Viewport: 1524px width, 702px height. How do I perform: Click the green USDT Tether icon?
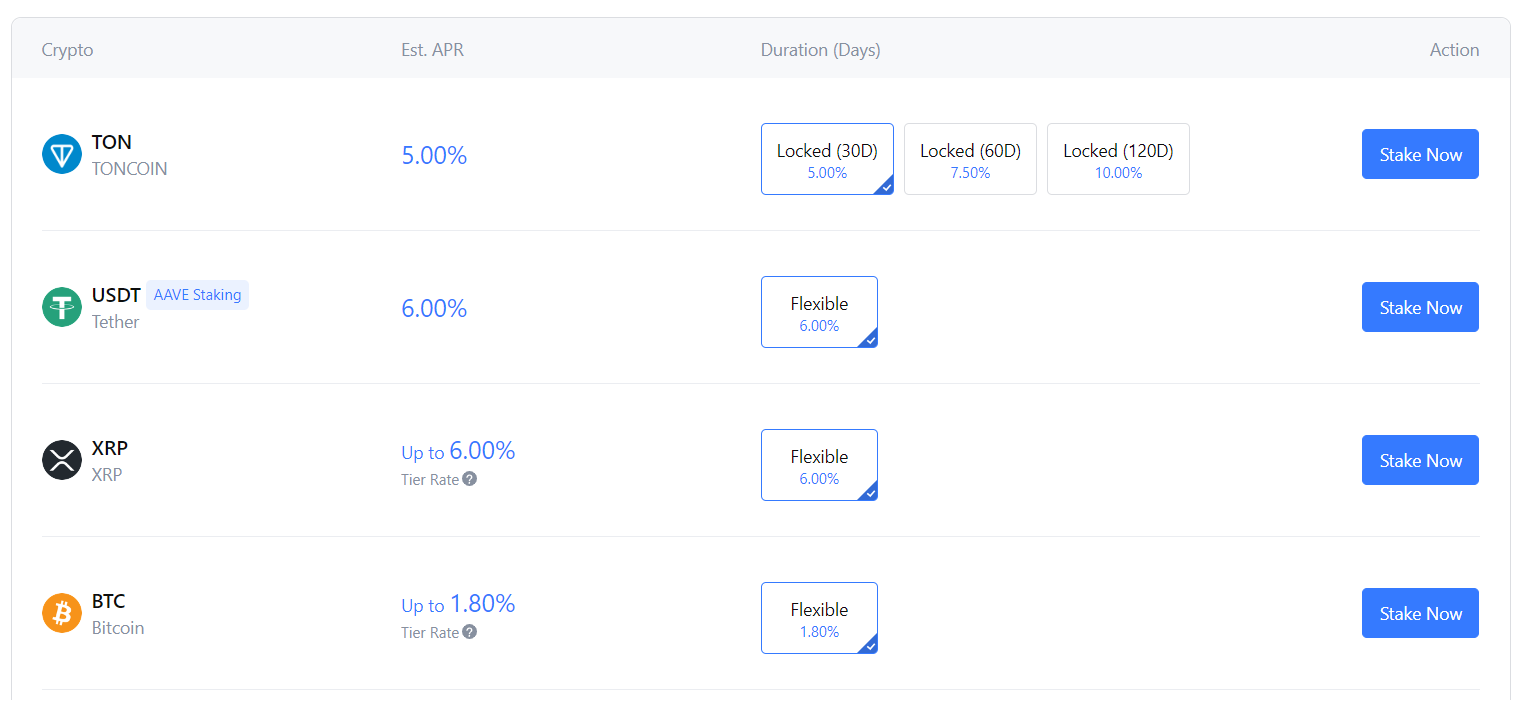pyautogui.click(x=62, y=308)
